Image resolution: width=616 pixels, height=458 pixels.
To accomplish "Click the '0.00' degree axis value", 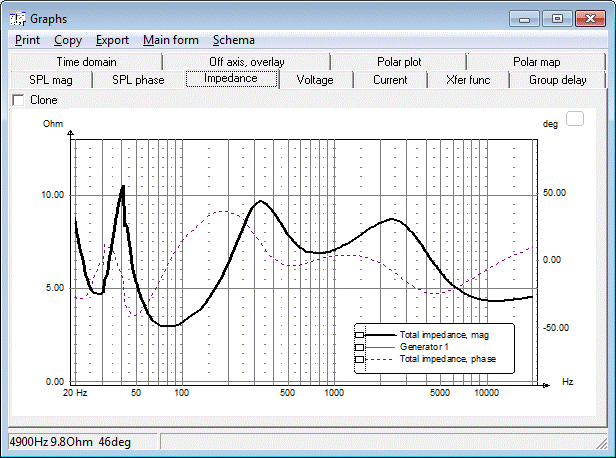I will pyautogui.click(x=552, y=260).
